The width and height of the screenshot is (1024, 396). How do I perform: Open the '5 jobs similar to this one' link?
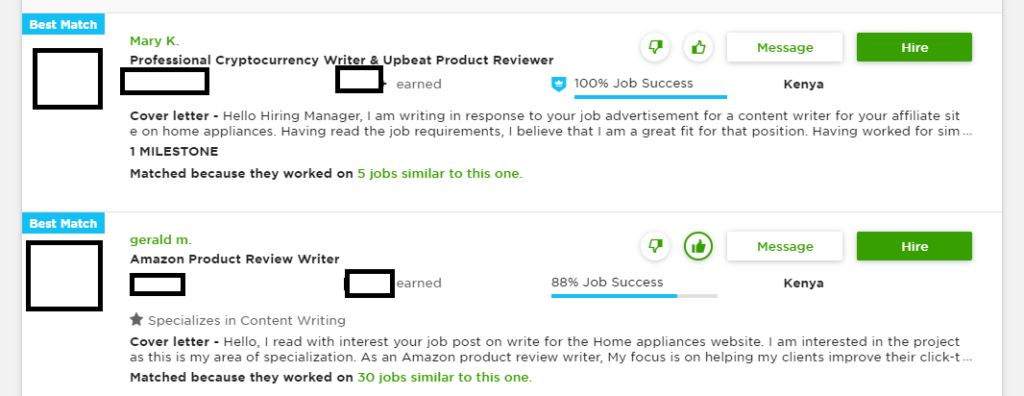[x=440, y=174]
